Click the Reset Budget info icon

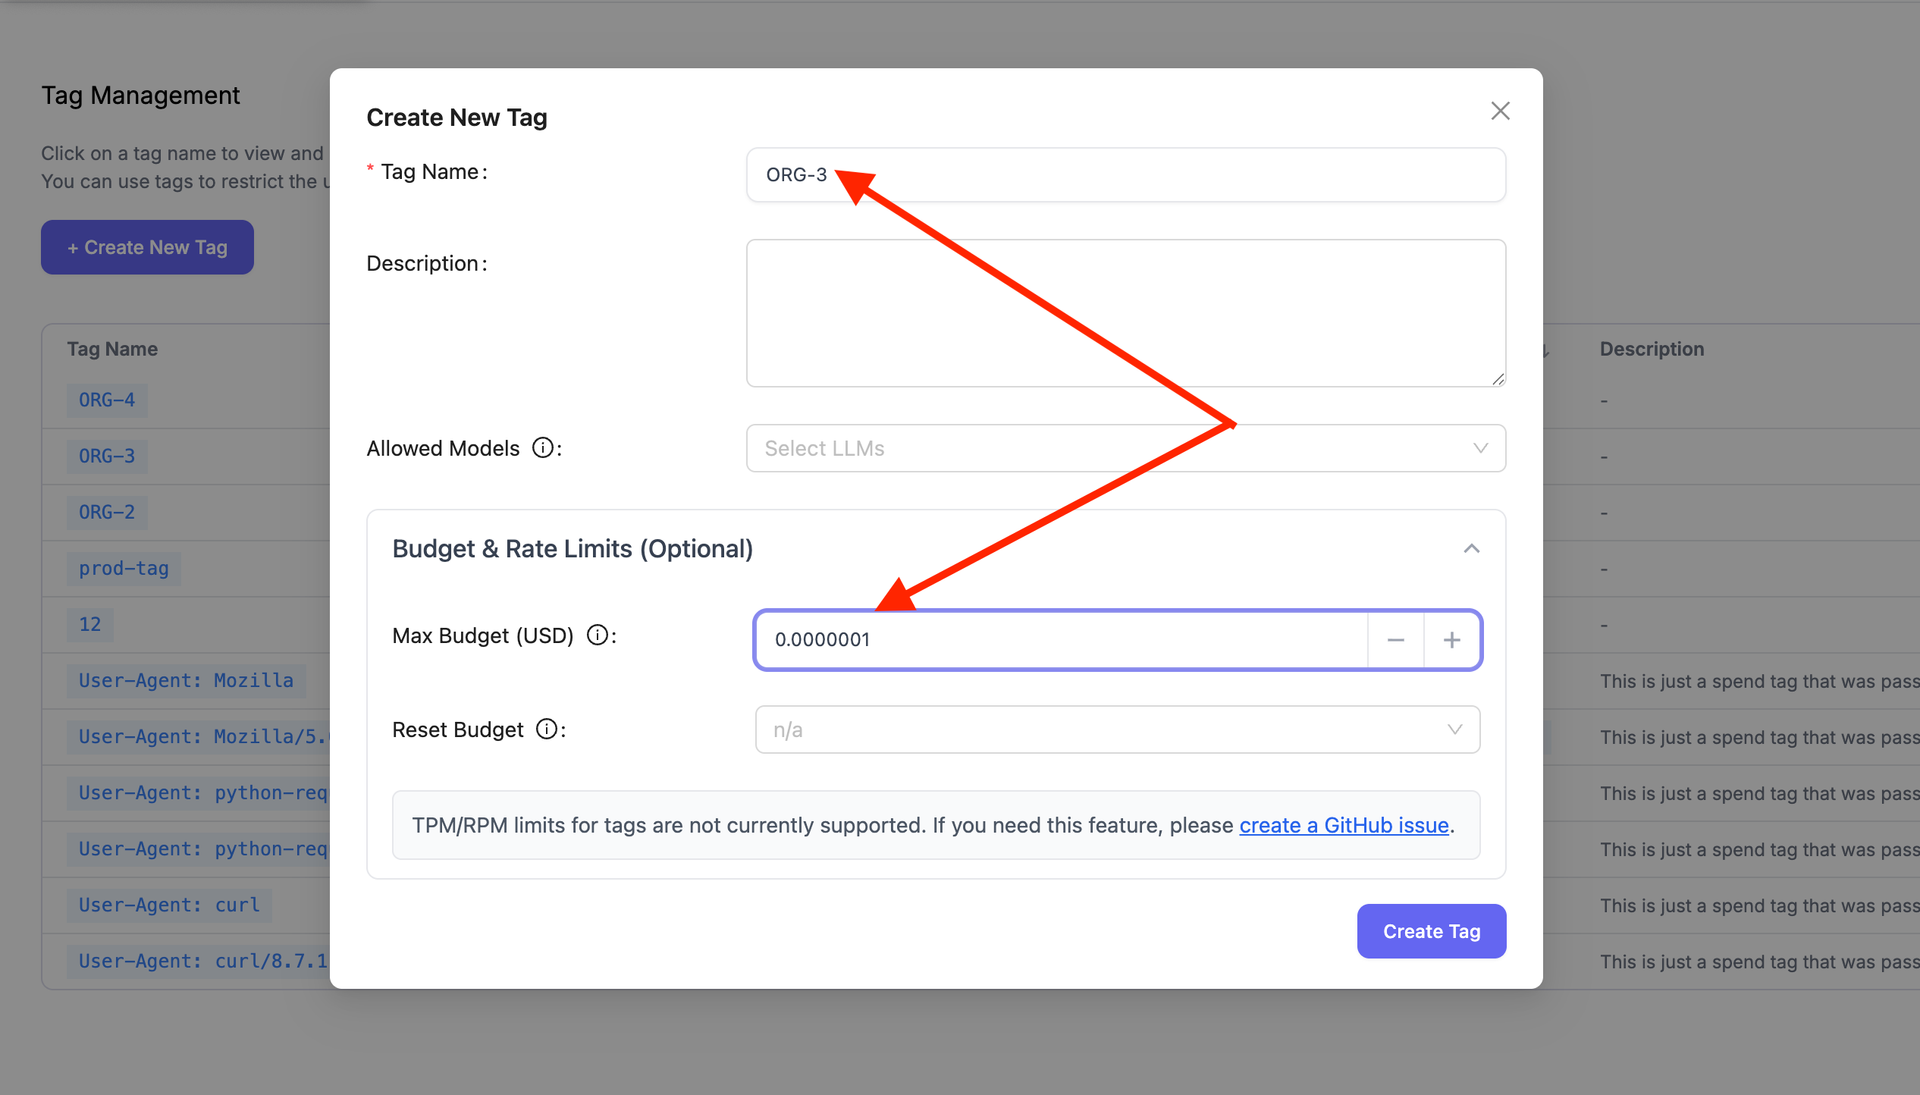coord(546,729)
